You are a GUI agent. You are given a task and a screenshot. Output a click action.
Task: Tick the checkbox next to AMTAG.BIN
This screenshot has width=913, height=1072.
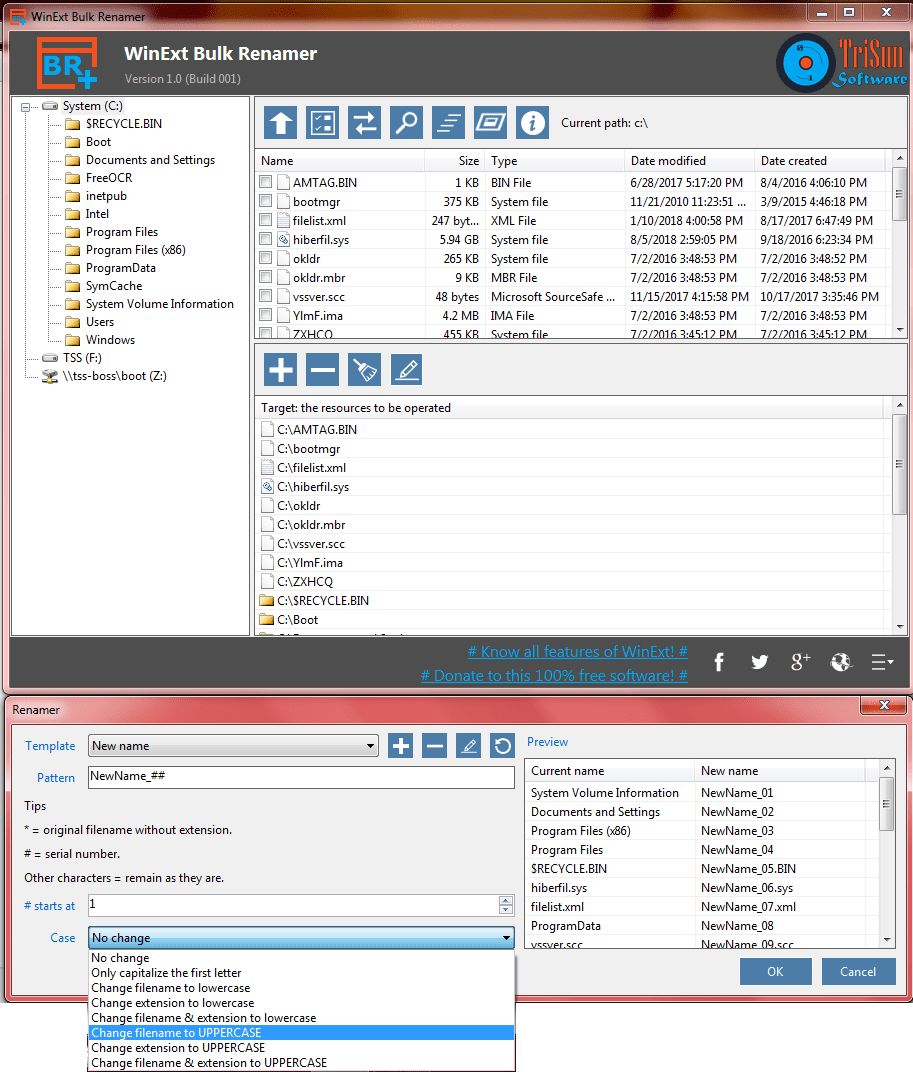click(x=264, y=182)
